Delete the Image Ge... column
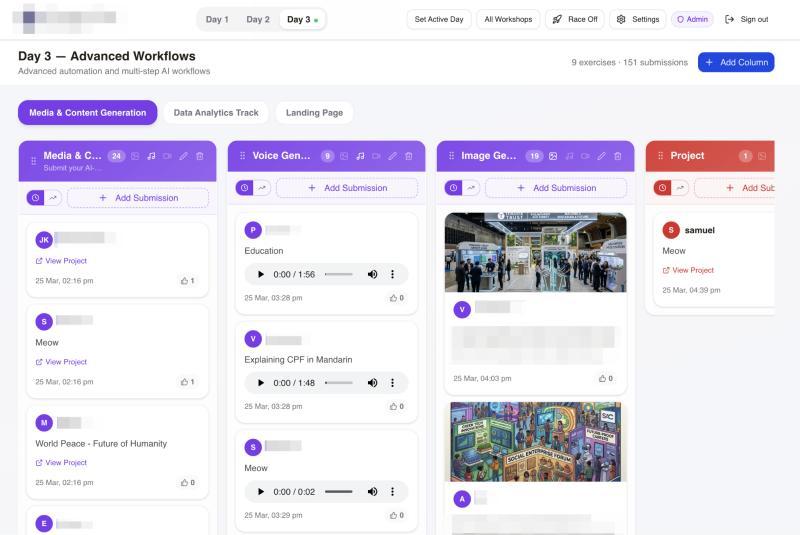The width and height of the screenshot is (800, 535). [618, 156]
